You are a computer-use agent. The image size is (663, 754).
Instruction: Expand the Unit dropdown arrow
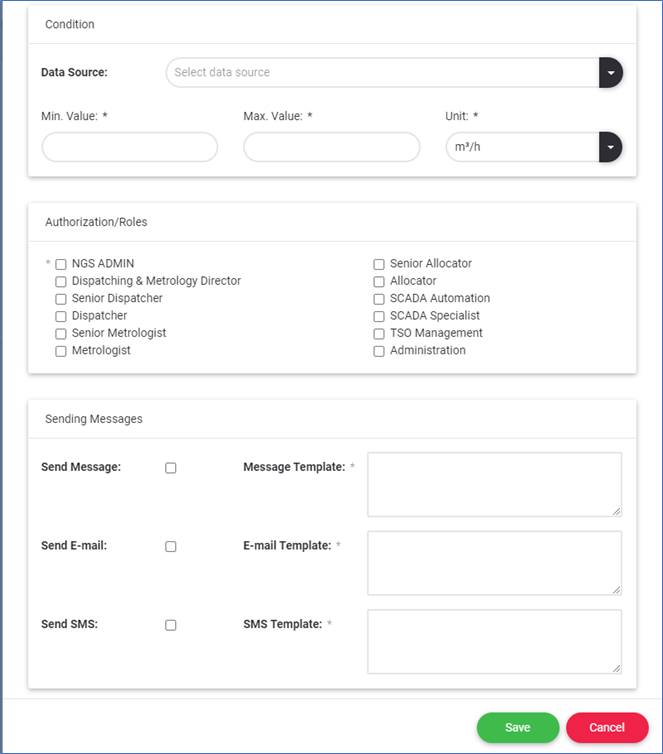pyautogui.click(x=610, y=147)
